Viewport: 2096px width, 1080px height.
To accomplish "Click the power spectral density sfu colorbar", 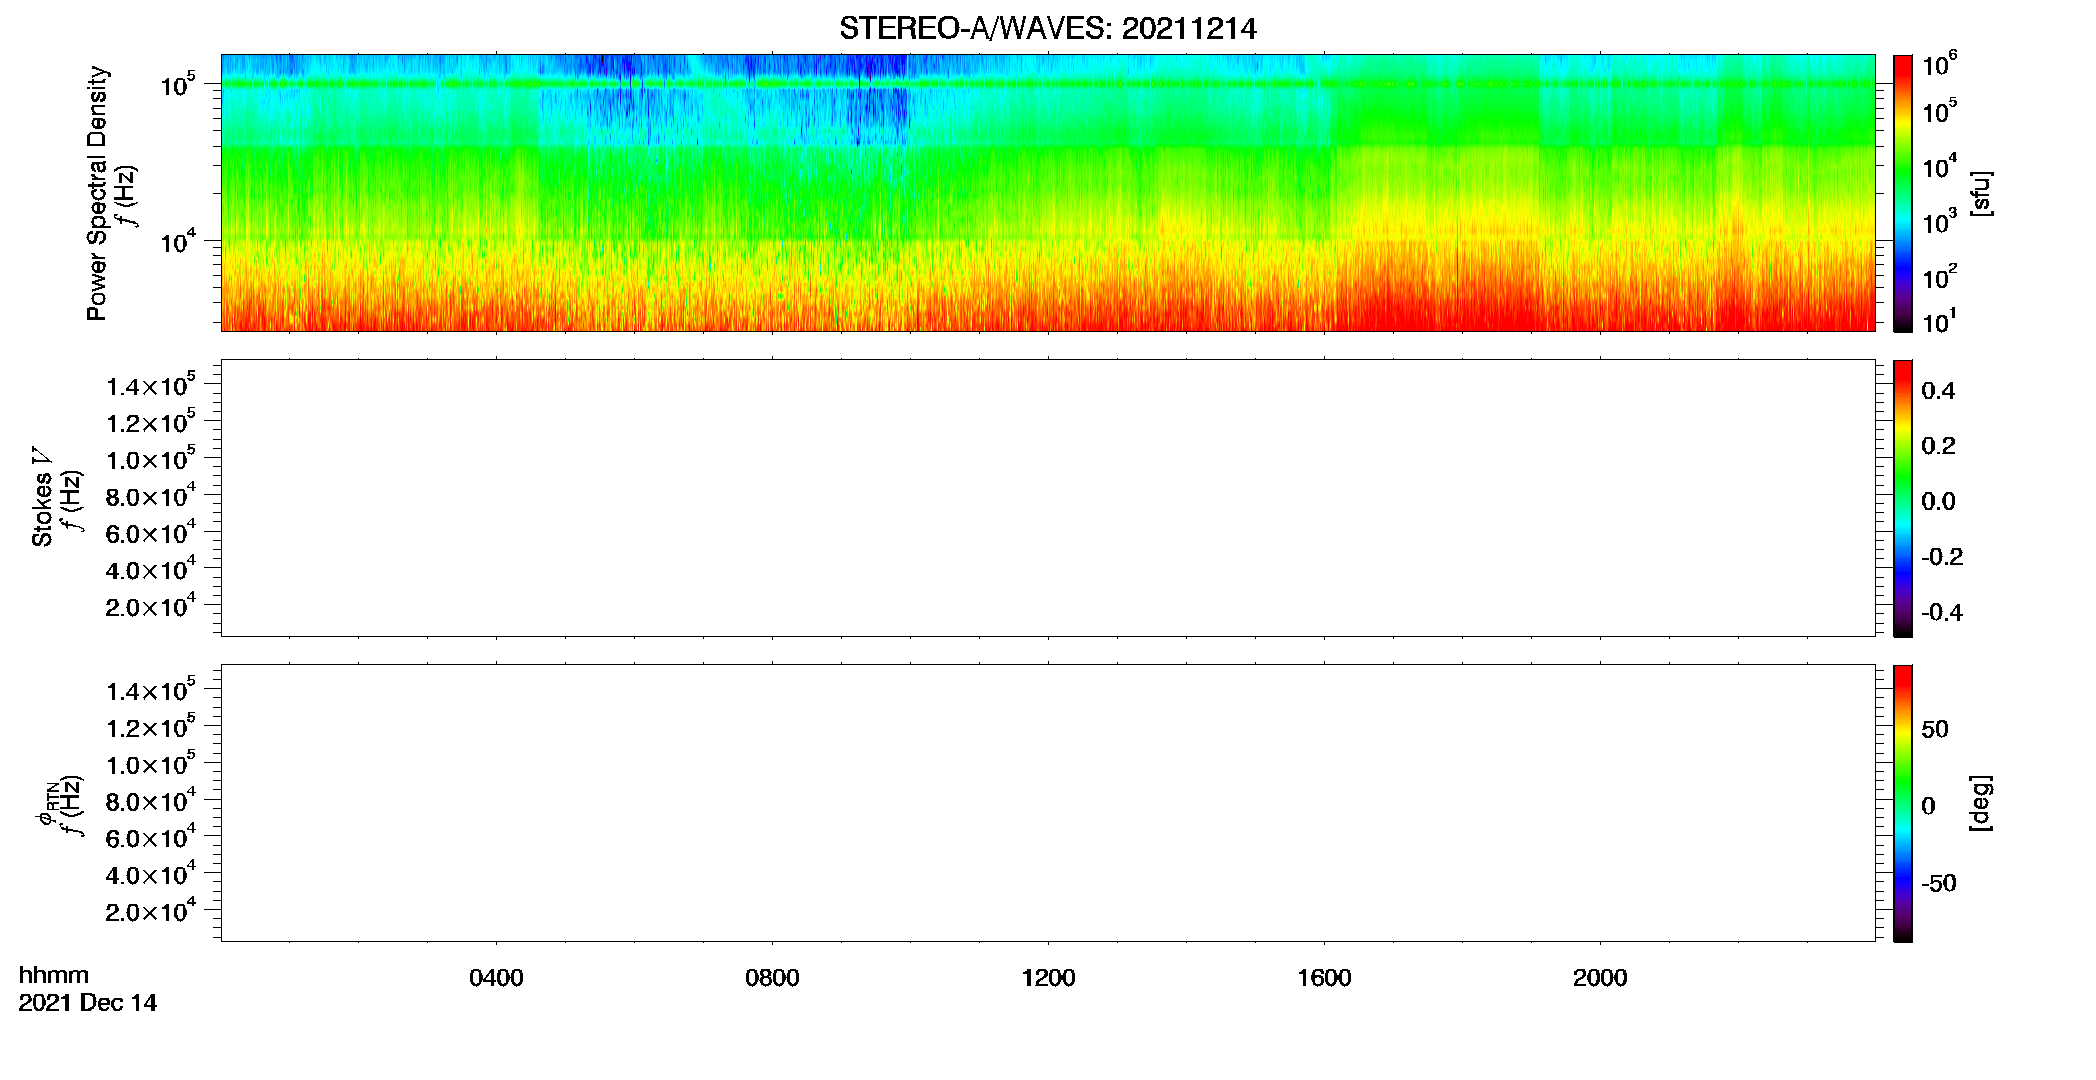I will point(1903,193).
